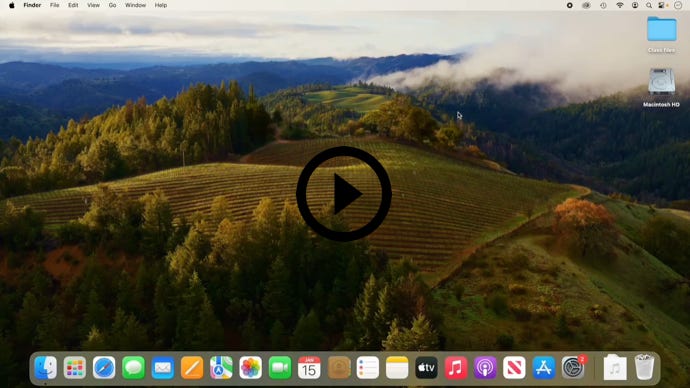Open Spotlight search in the menu bar
This screenshot has height=388, width=690.
[649, 5]
